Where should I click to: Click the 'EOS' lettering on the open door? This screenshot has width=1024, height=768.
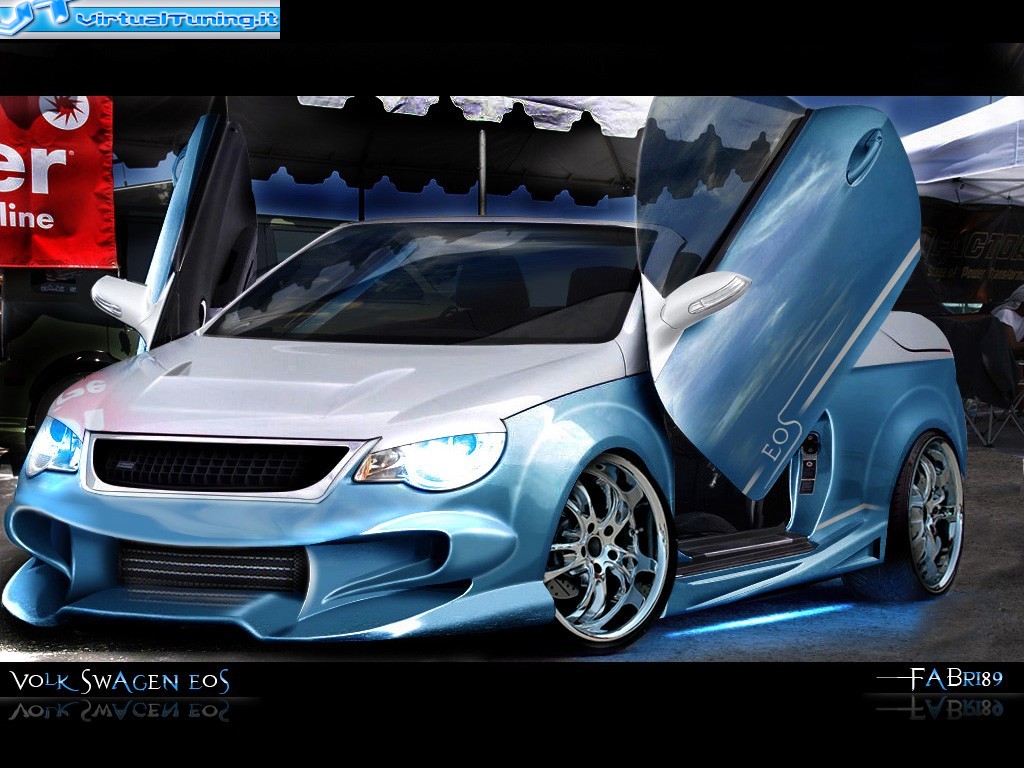coord(781,439)
